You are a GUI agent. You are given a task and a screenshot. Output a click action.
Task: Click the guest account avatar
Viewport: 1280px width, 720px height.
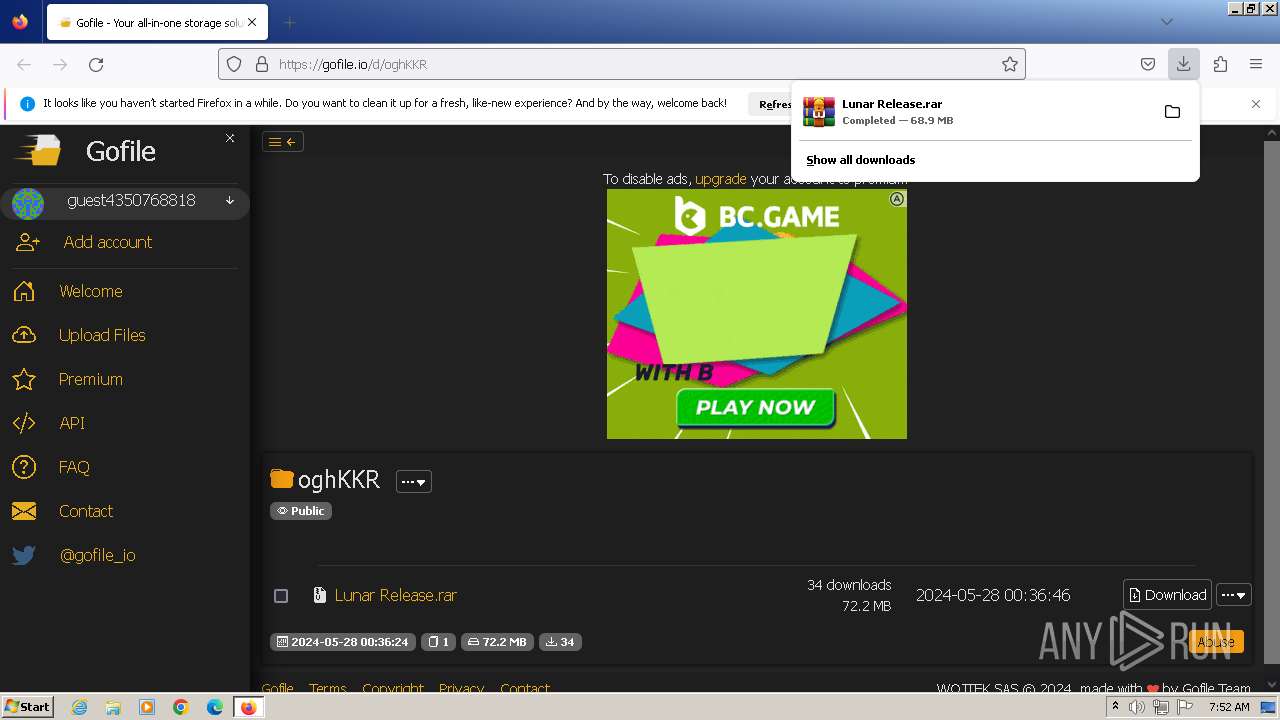[x=28, y=203]
